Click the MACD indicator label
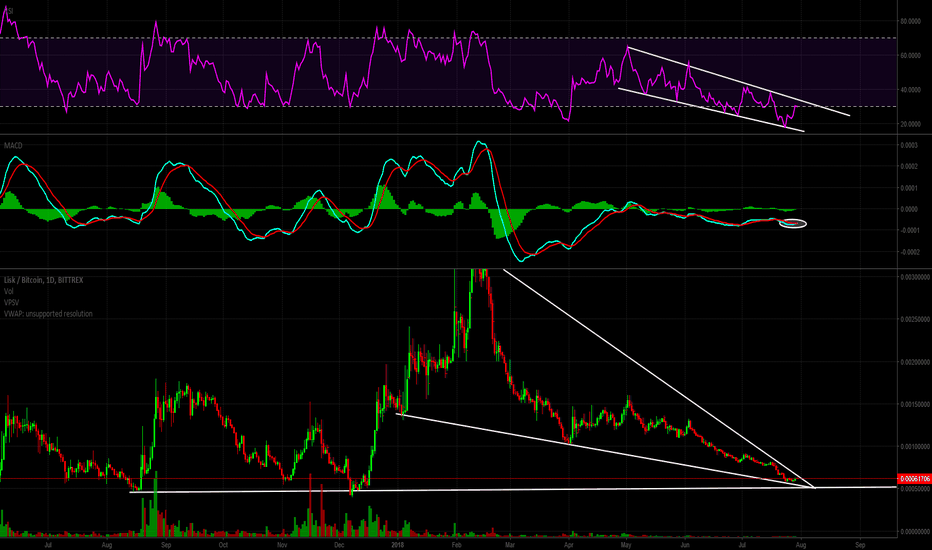This screenshot has width=932, height=550. click(13, 145)
